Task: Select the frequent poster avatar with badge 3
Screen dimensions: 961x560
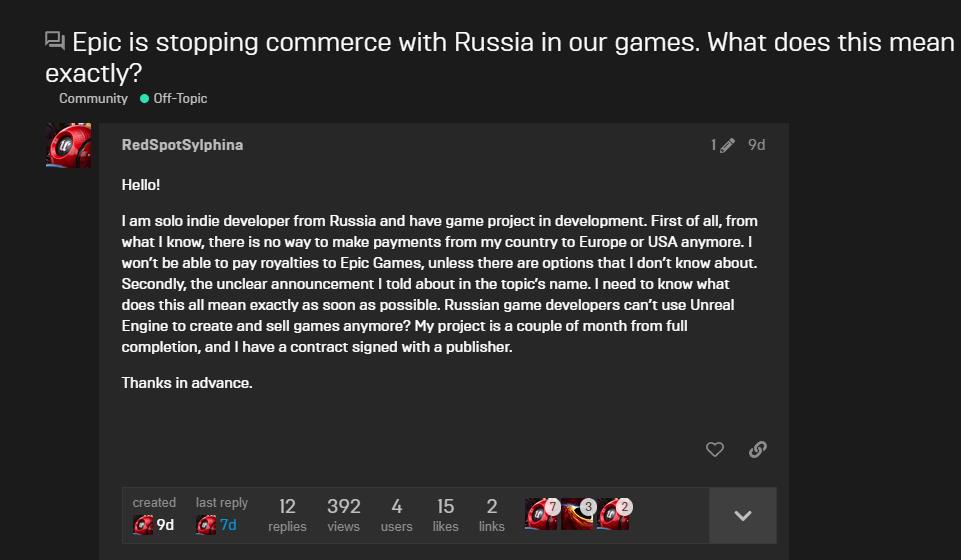Action: click(x=576, y=514)
